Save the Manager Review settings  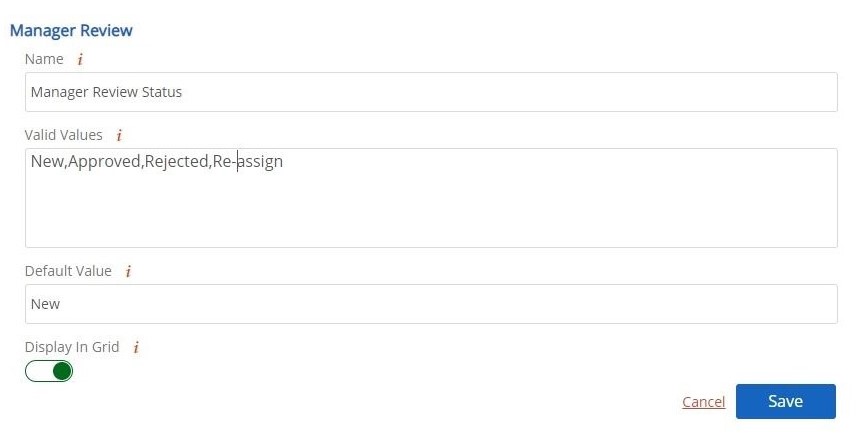click(x=786, y=401)
